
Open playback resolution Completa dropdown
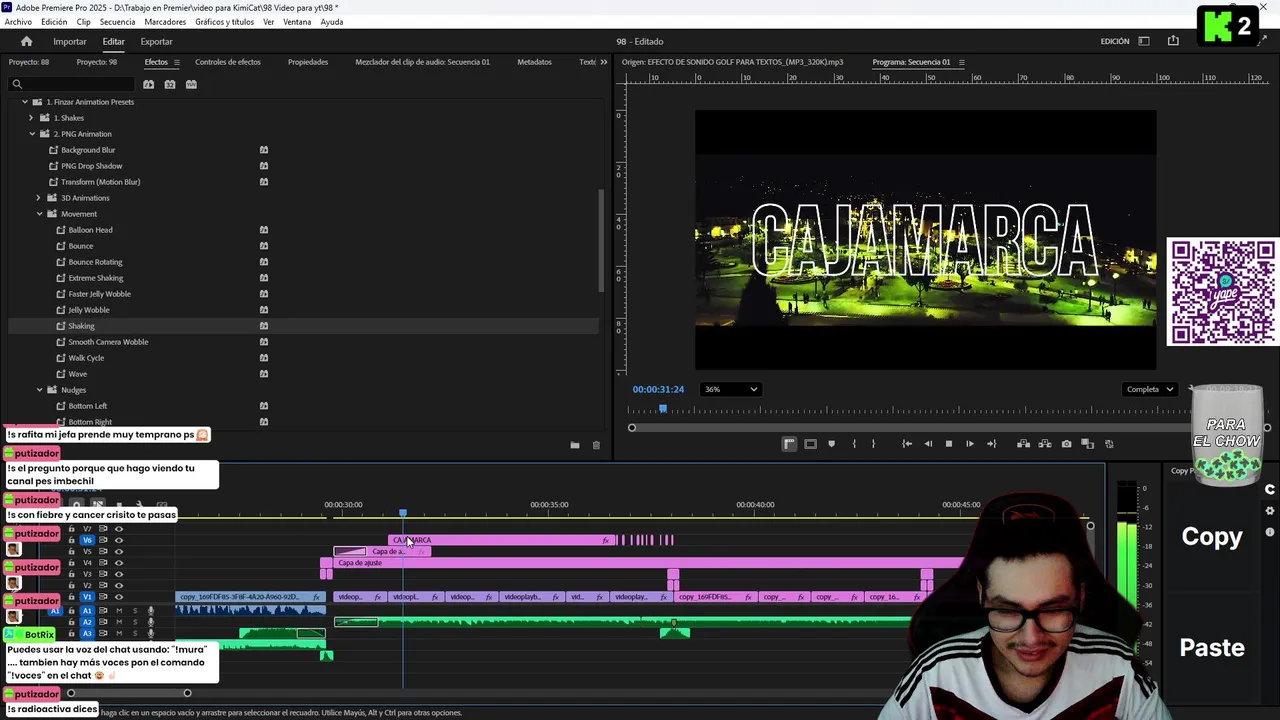1150,389
